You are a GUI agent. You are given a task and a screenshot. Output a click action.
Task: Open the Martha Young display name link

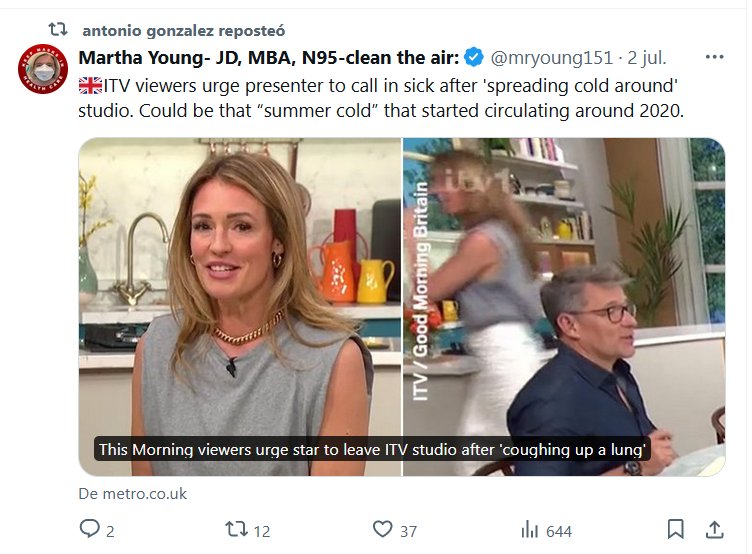(268, 57)
